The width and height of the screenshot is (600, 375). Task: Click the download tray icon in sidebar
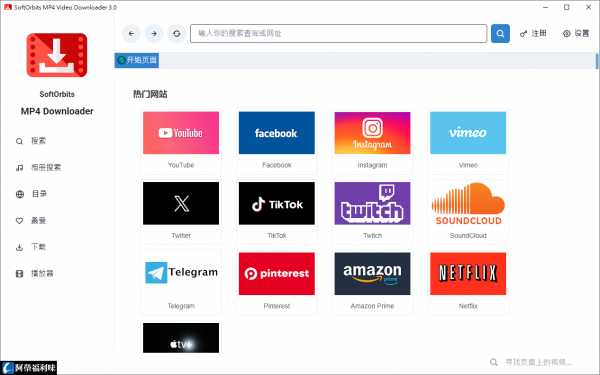(x=20, y=247)
